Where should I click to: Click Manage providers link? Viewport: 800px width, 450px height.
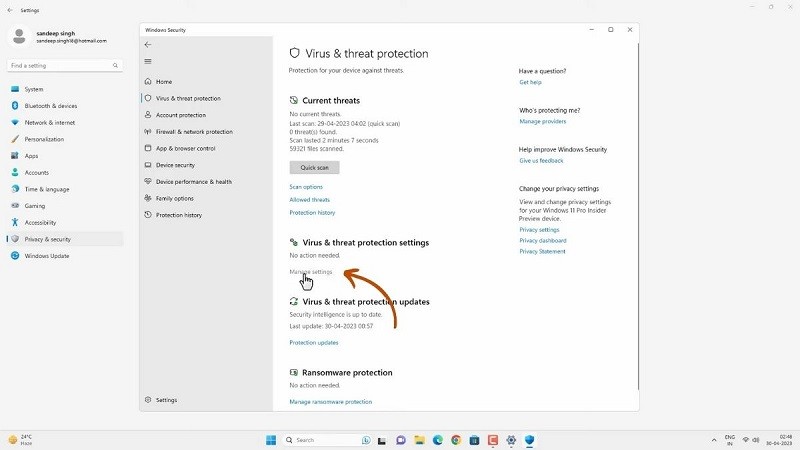(543, 121)
